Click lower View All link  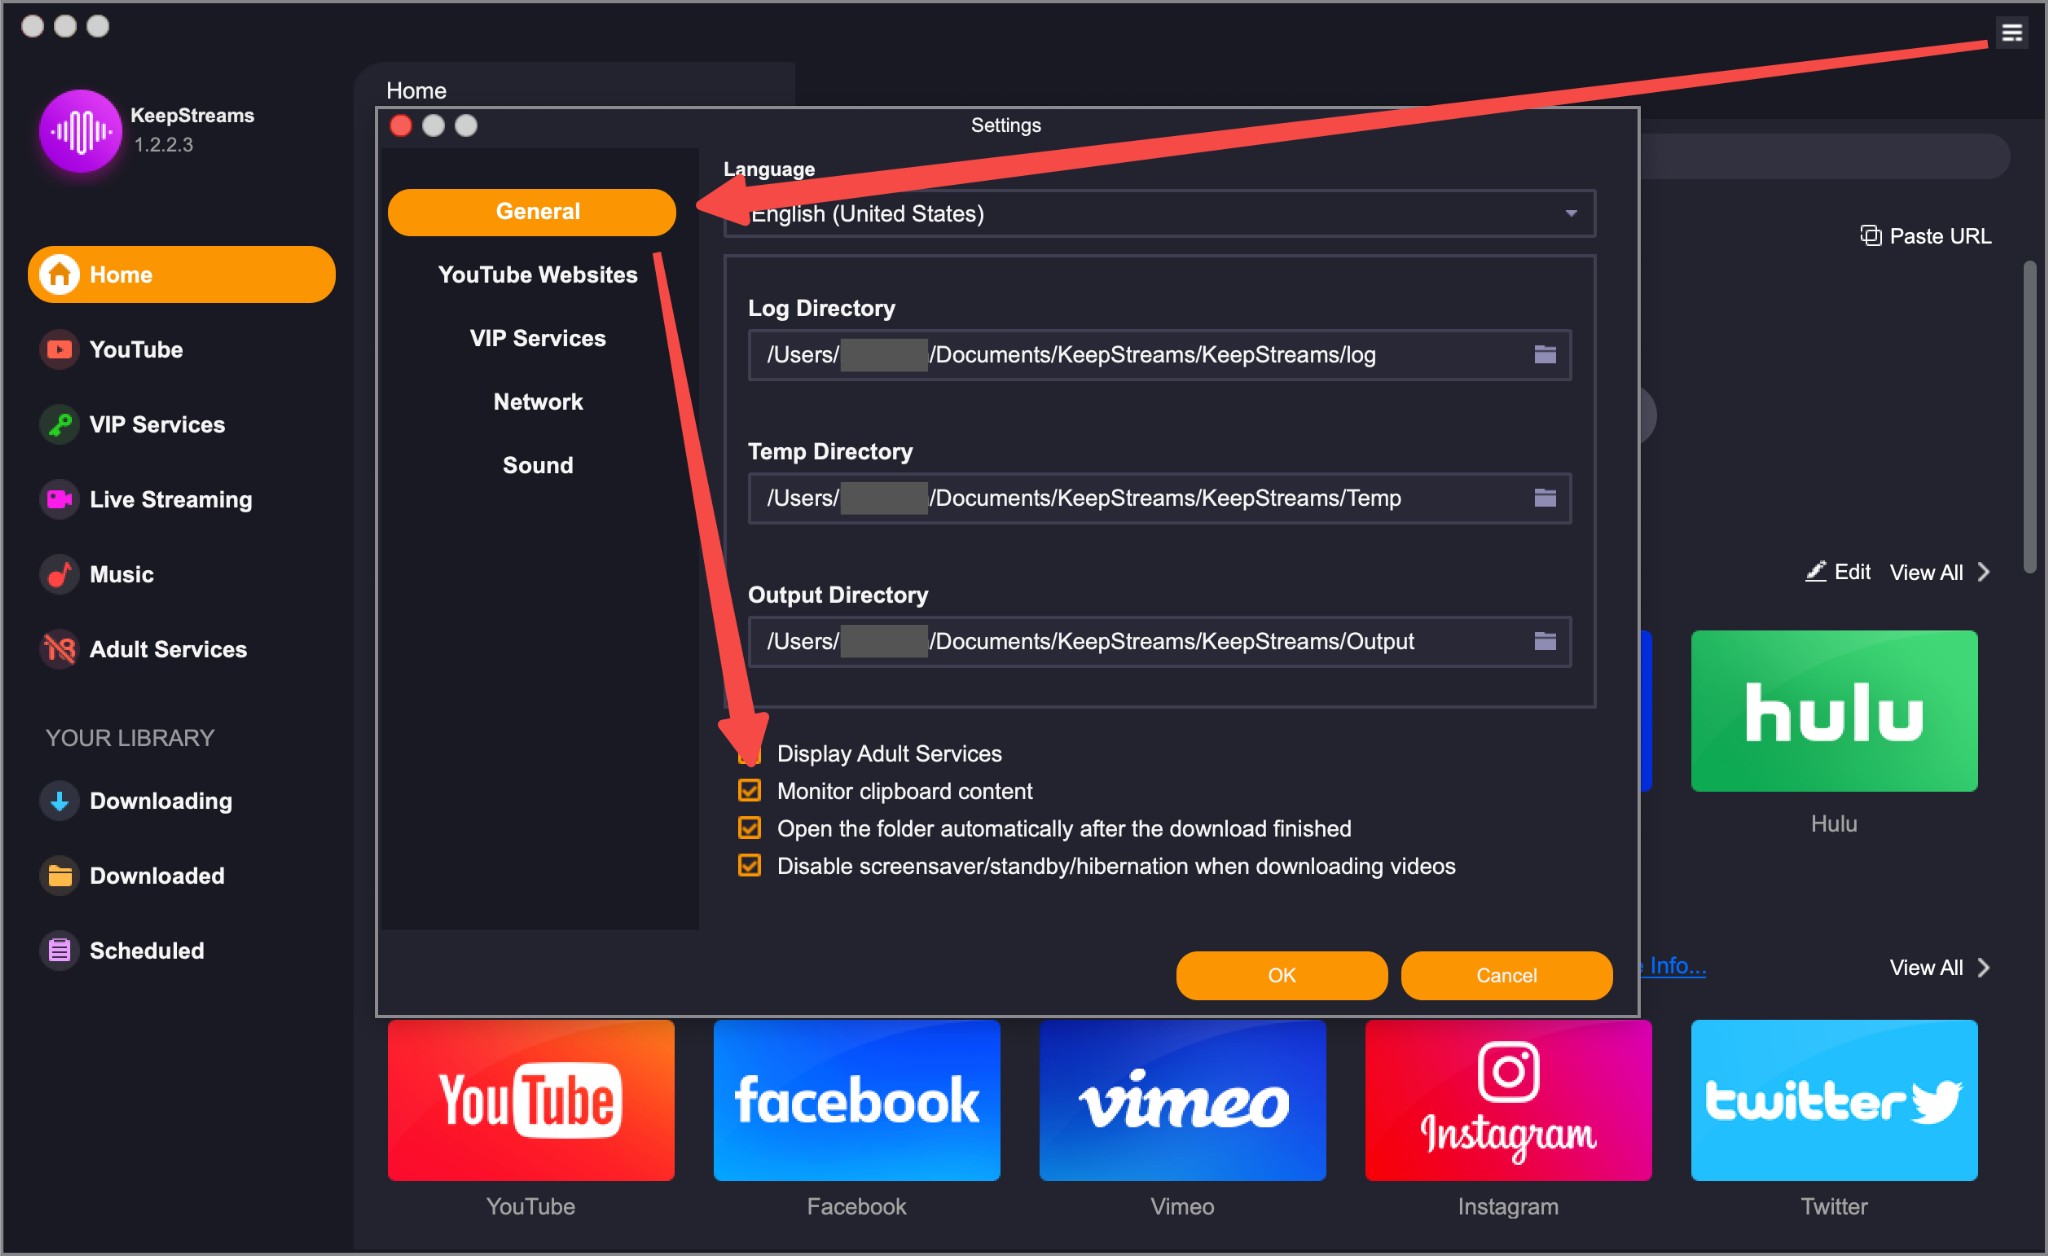click(1926, 968)
